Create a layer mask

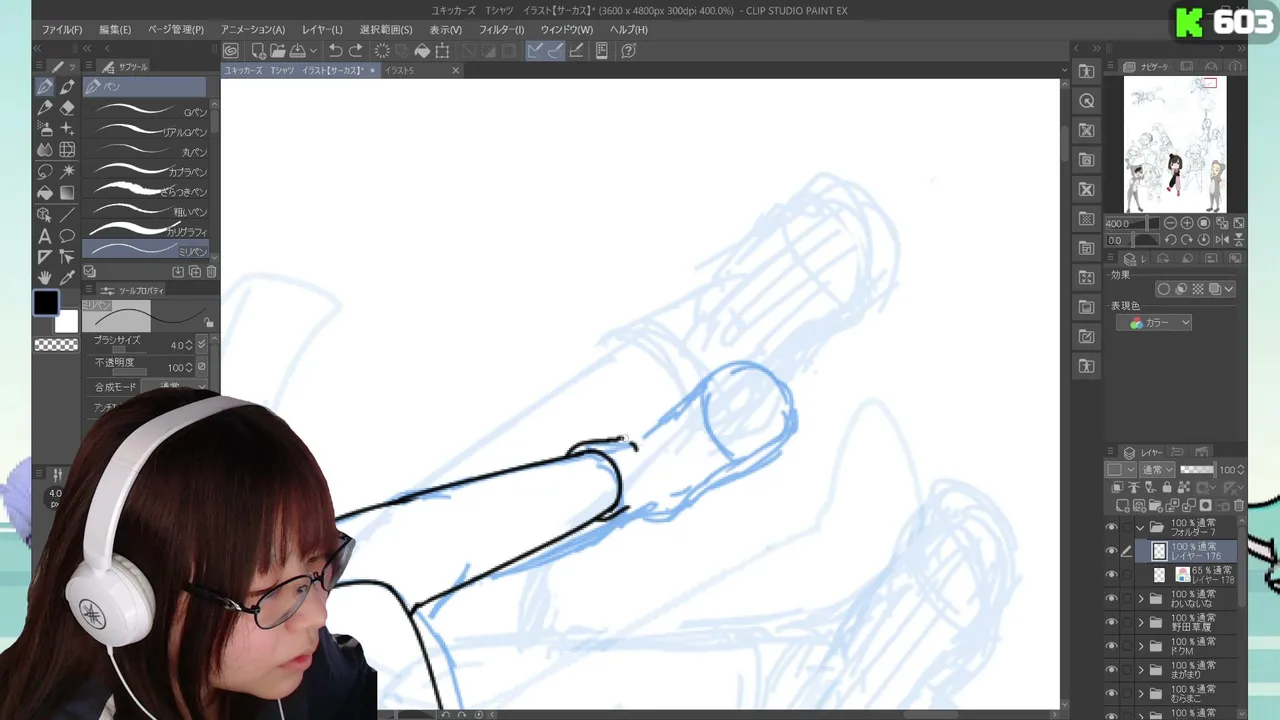point(1206,506)
